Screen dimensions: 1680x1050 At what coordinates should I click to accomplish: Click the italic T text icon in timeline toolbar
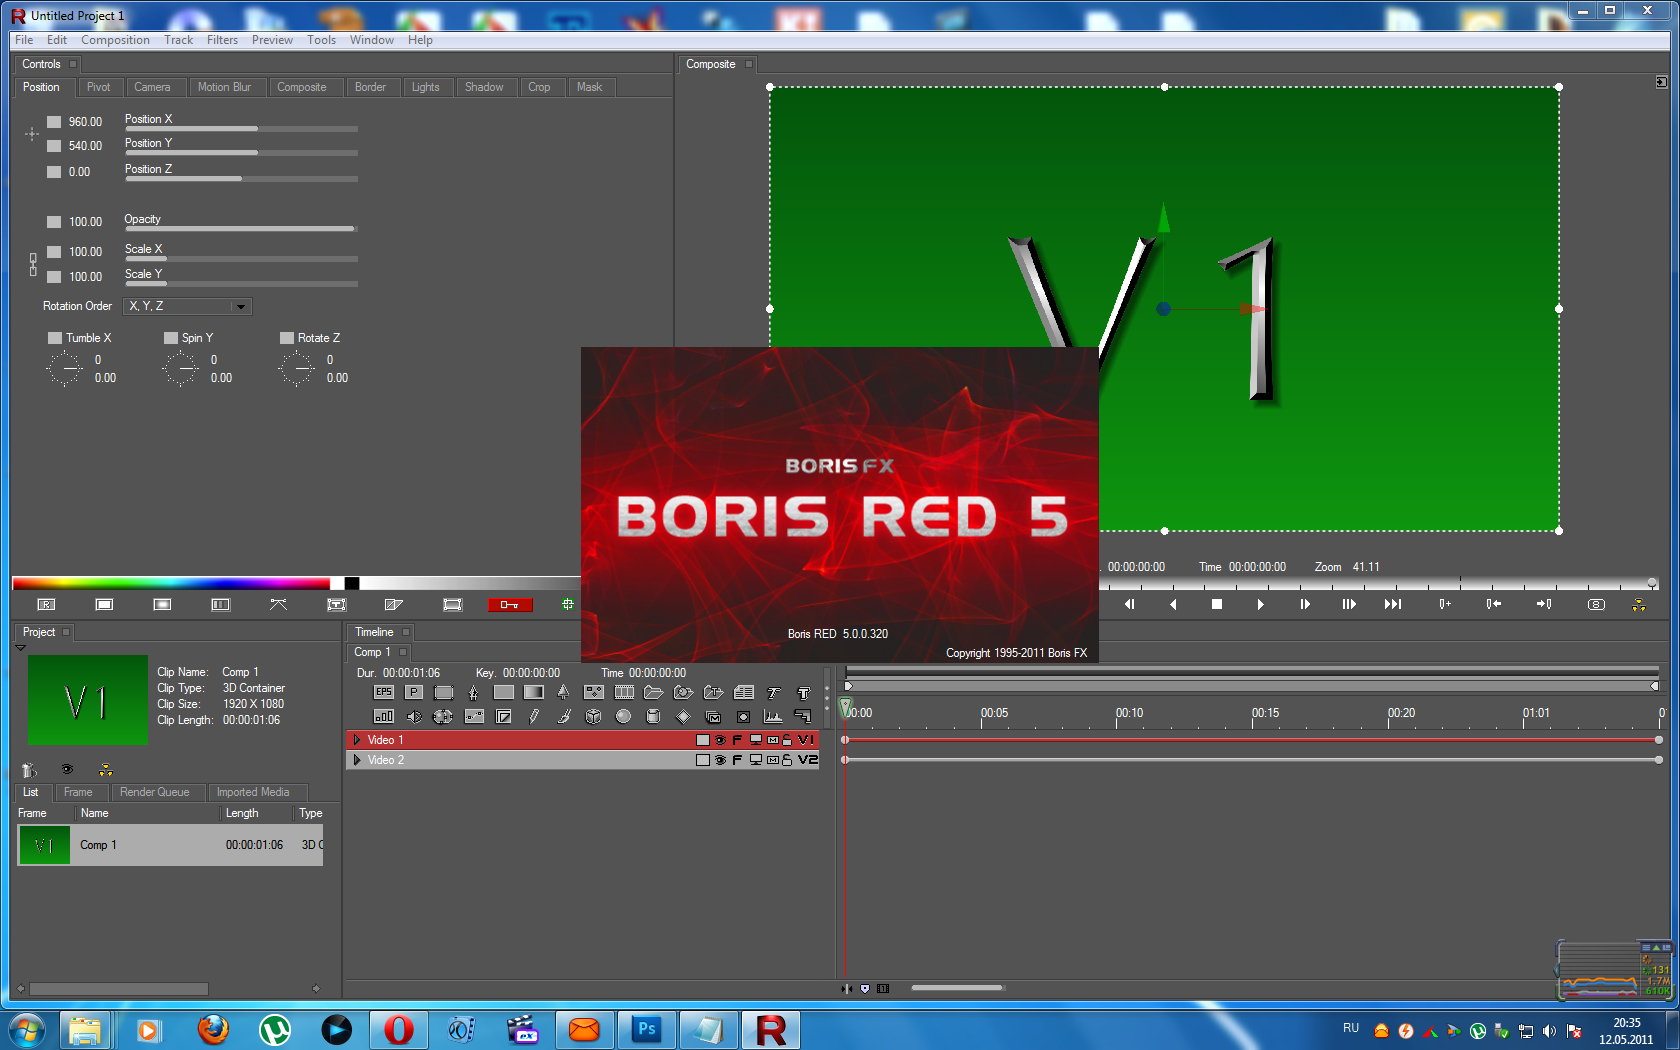[774, 692]
